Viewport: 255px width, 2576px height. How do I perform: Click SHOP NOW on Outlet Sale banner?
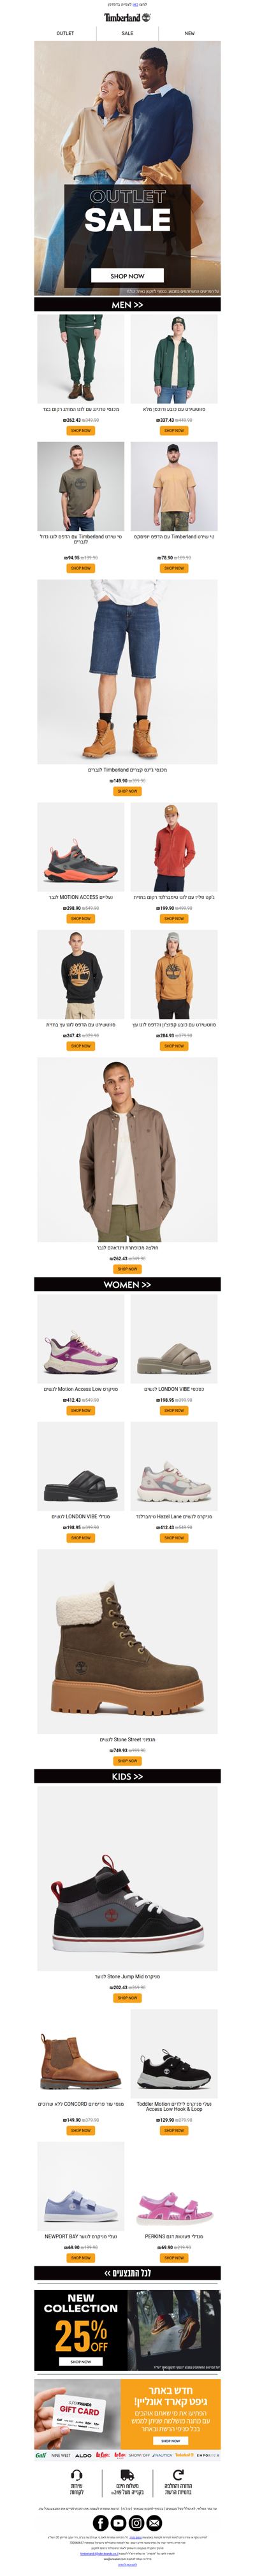coord(127,275)
